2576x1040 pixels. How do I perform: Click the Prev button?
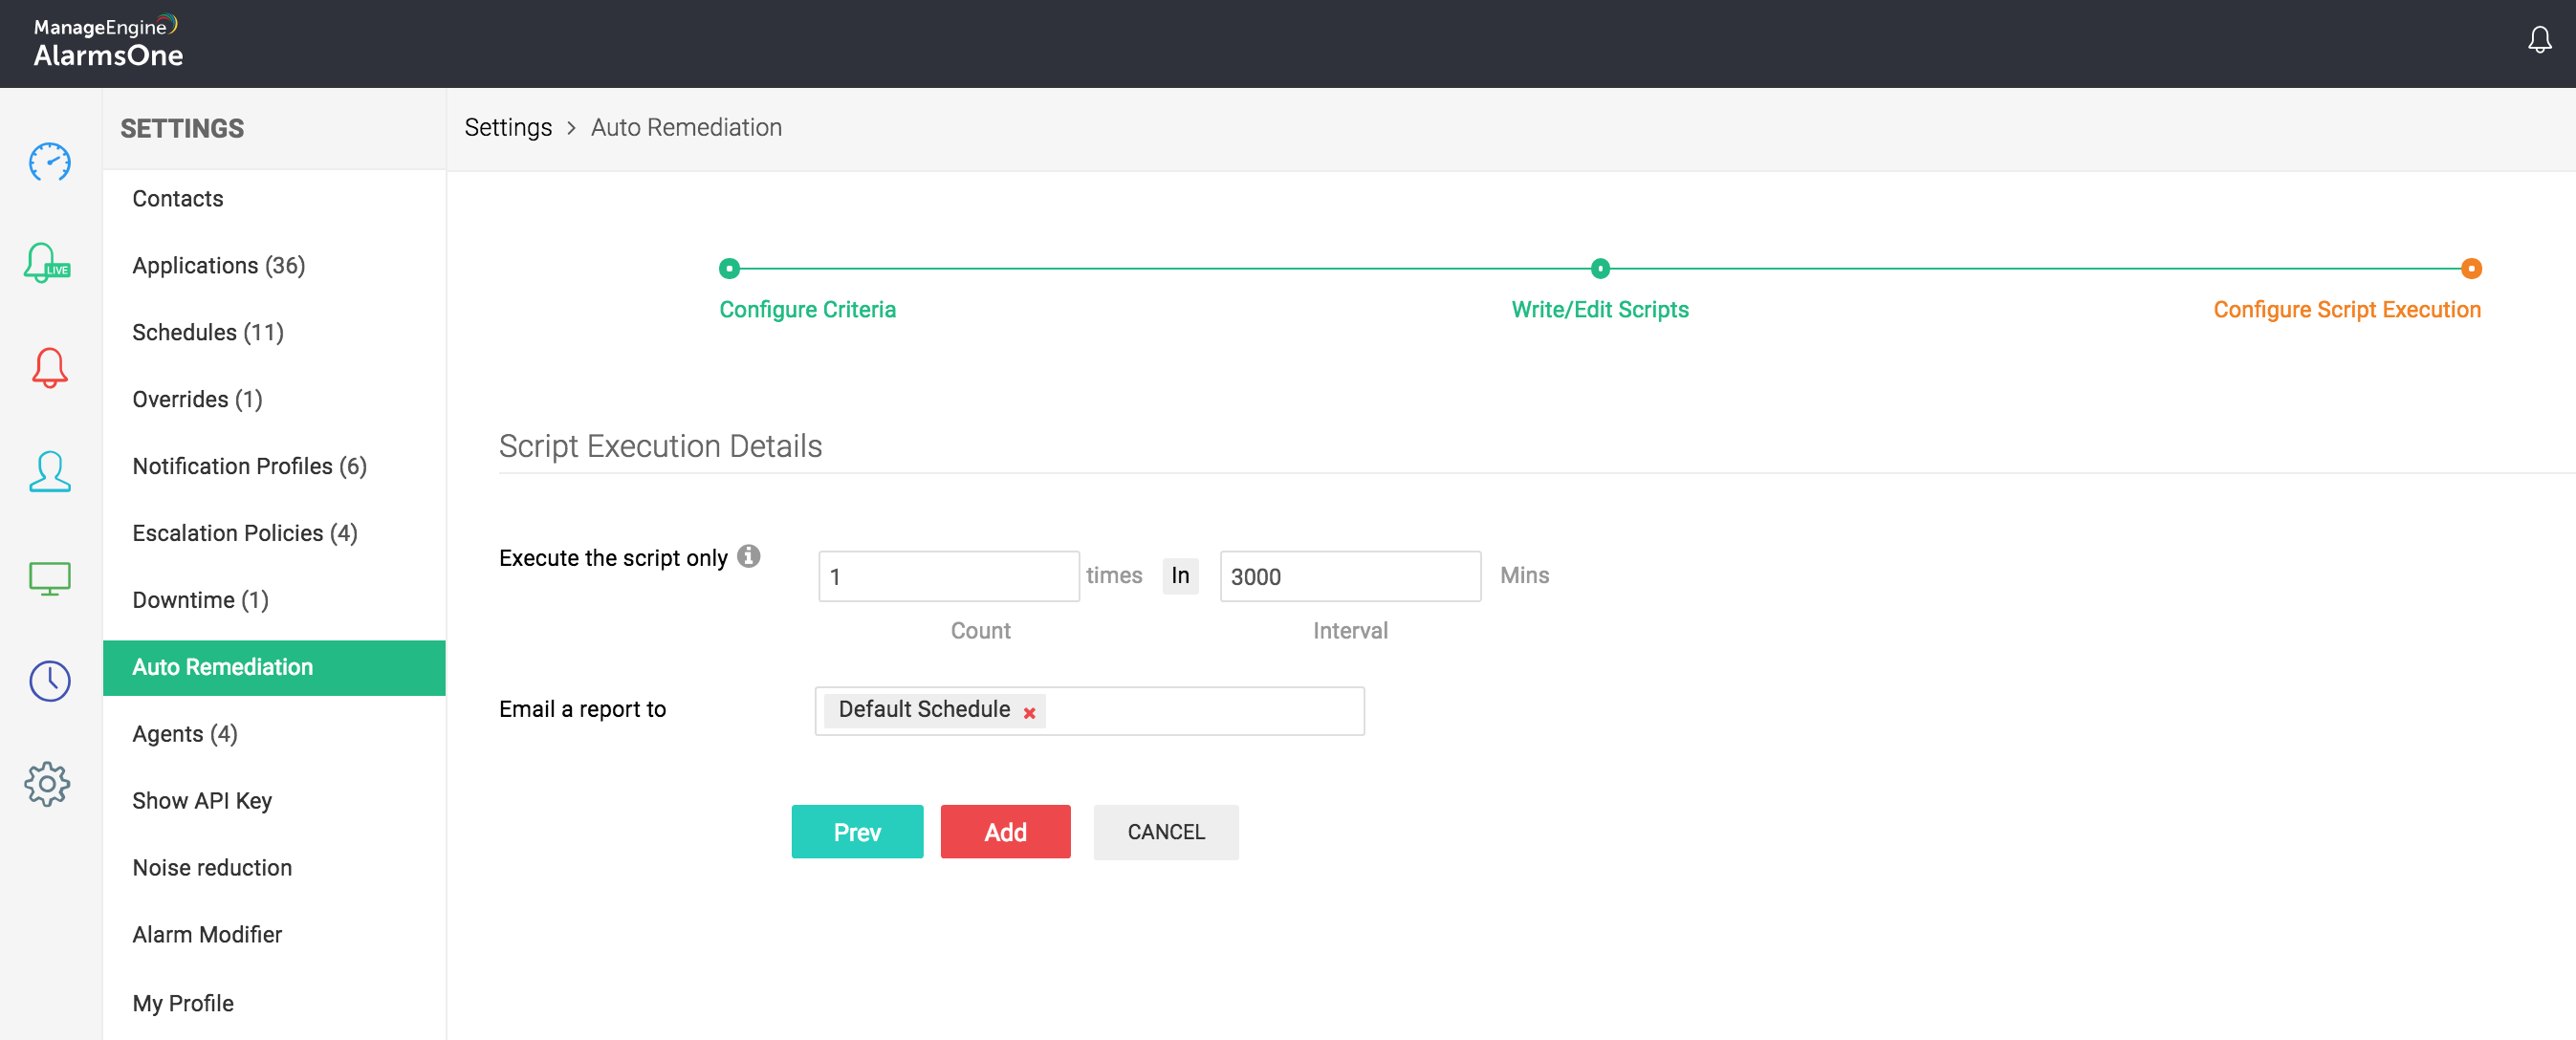click(x=857, y=832)
